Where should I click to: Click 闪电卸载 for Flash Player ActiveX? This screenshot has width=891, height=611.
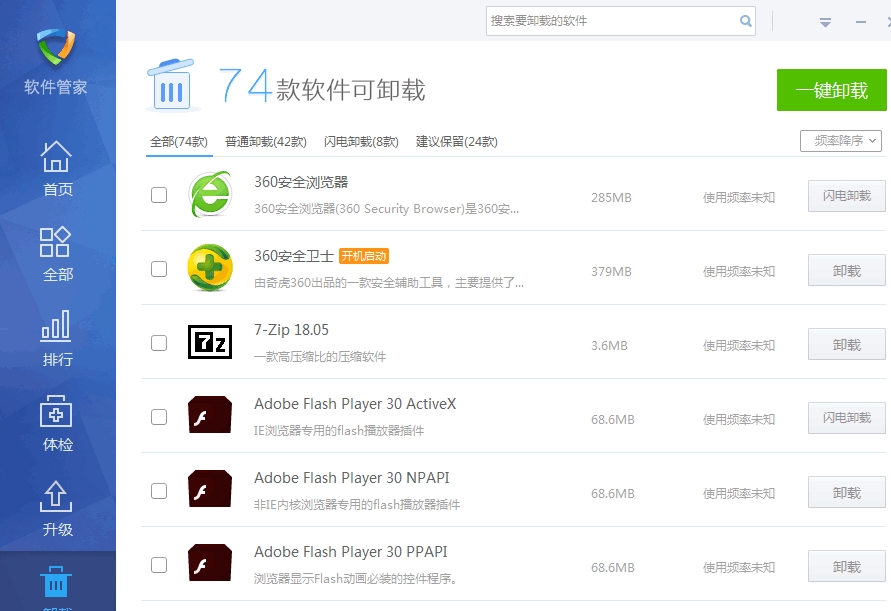pos(847,418)
